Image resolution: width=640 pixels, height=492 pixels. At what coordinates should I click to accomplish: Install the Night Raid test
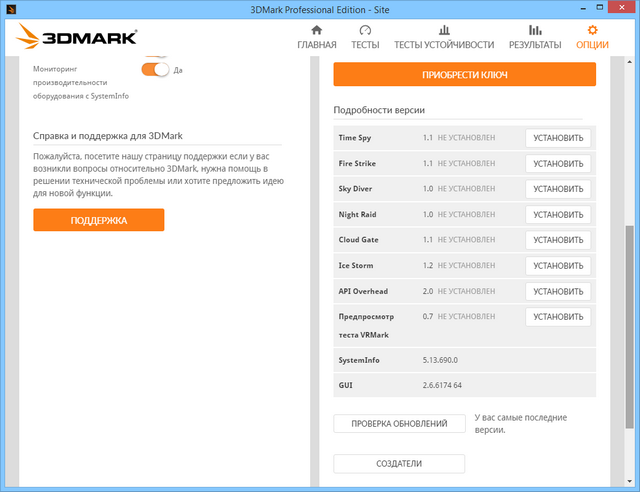[x=558, y=214]
